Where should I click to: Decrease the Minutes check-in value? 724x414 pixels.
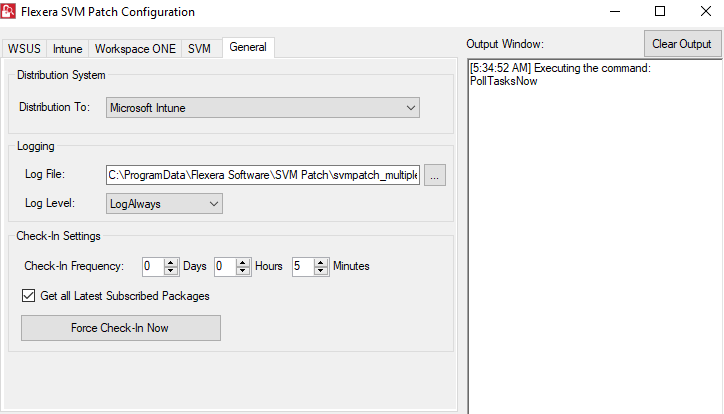[321, 271]
